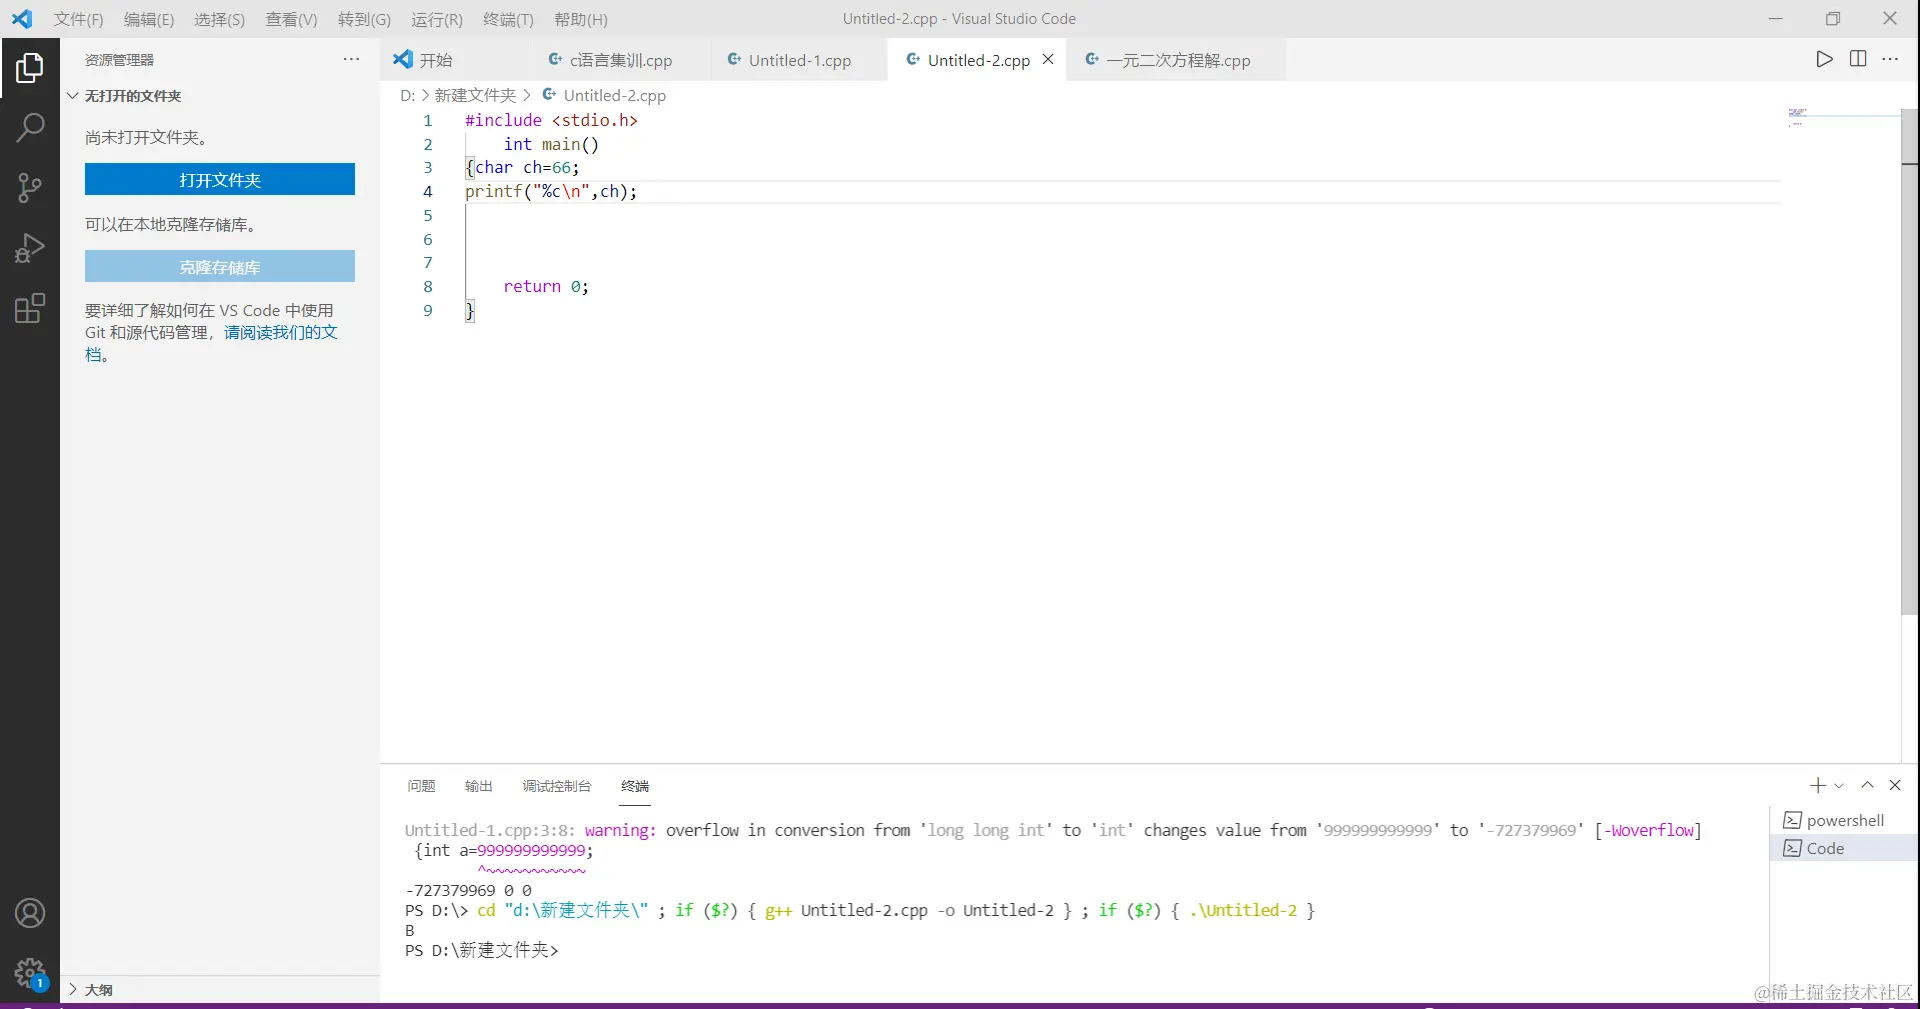Image resolution: width=1920 pixels, height=1009 pixels.
Task: Run the code with the play icon
Action: point(1824,59)
